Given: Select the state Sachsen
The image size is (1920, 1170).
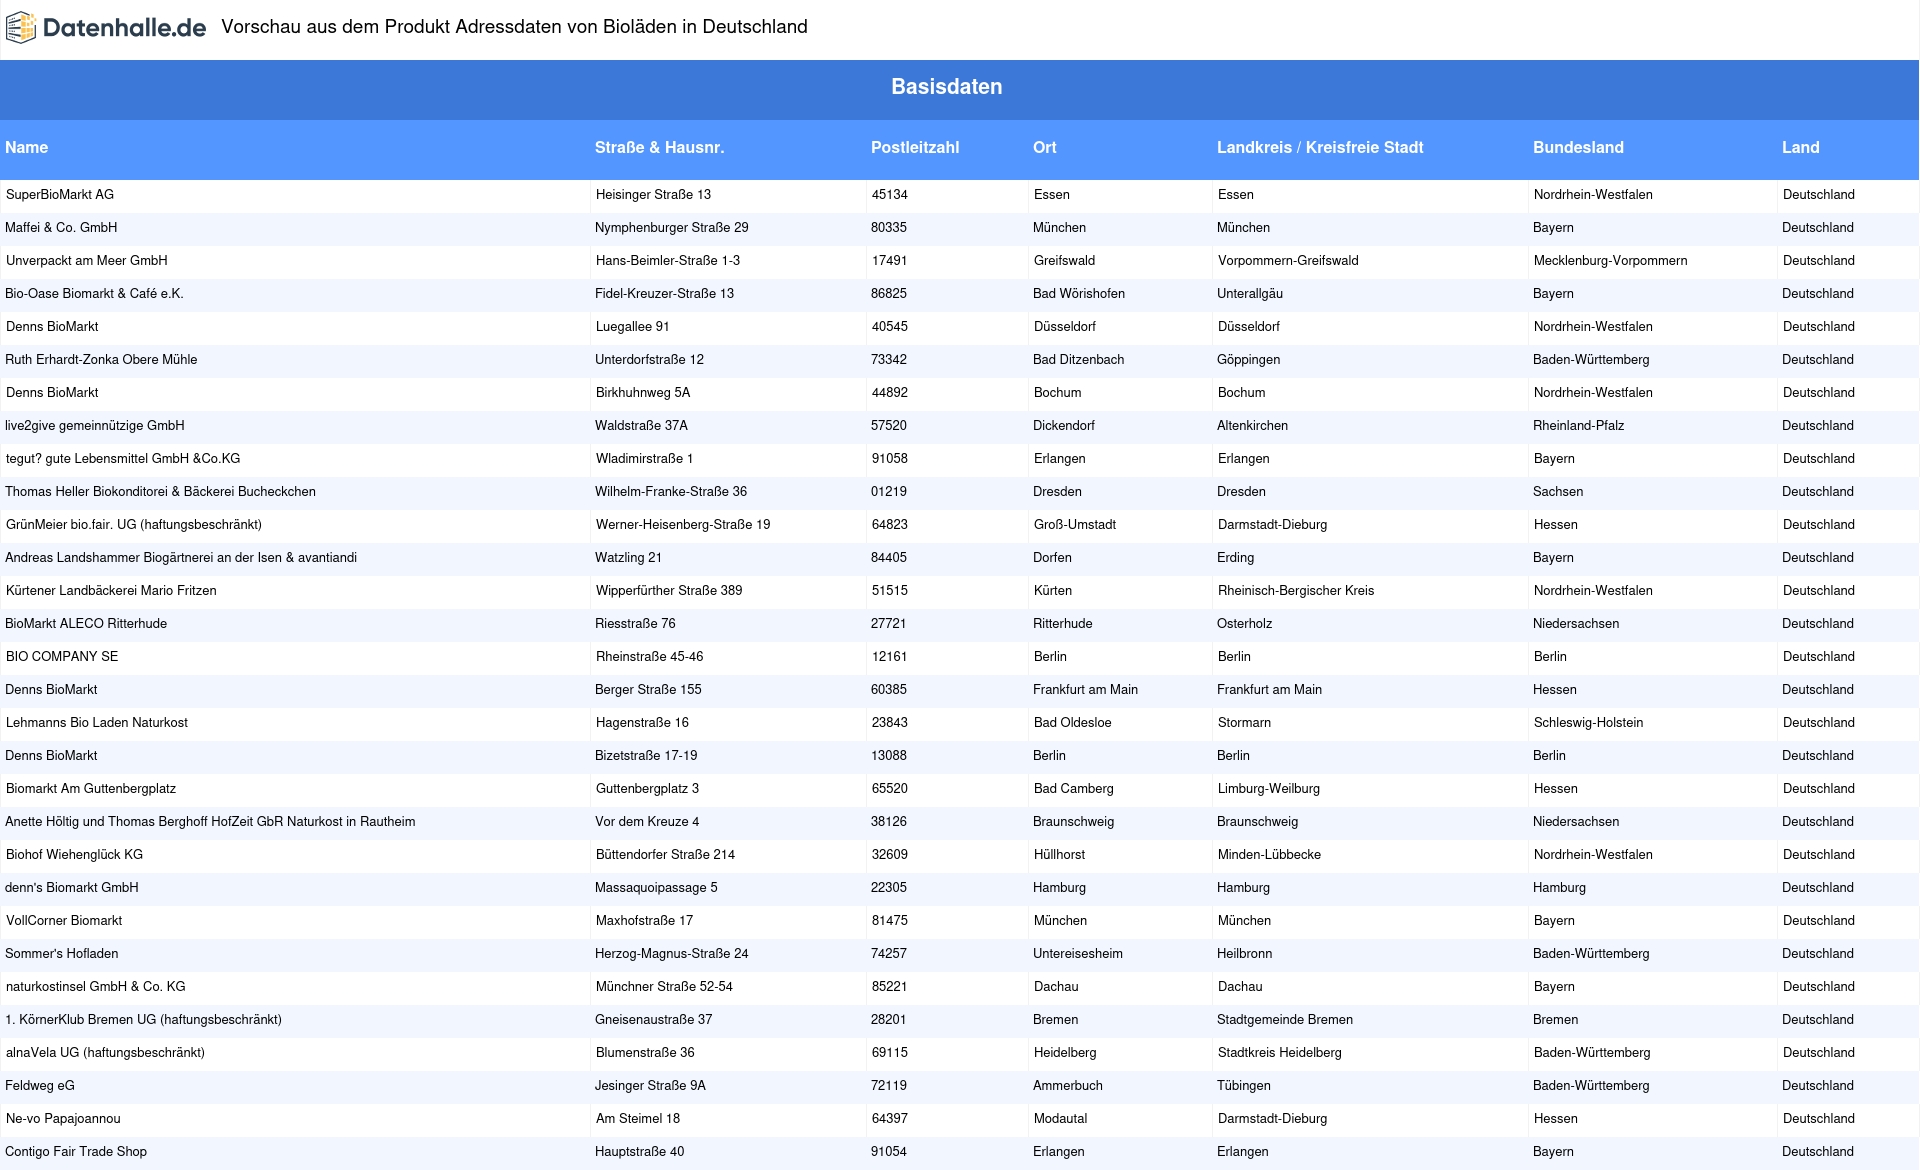Looking at the screenshot, I should point(1558,492).
